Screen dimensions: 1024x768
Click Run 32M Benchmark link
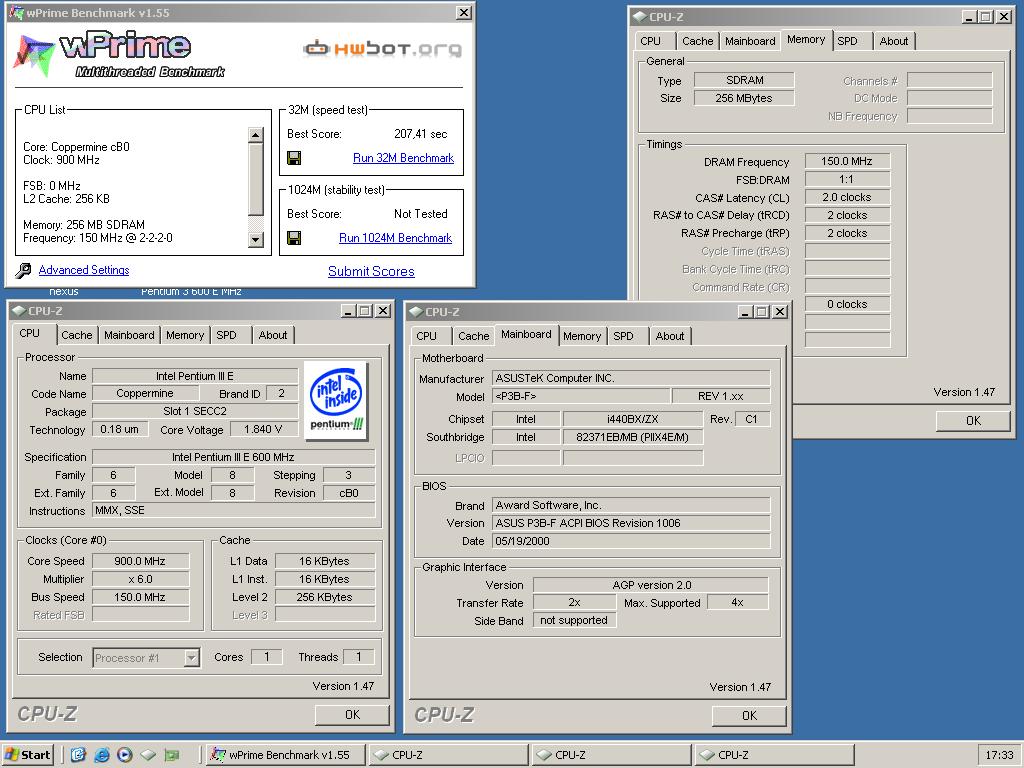(x=403, y=158)
